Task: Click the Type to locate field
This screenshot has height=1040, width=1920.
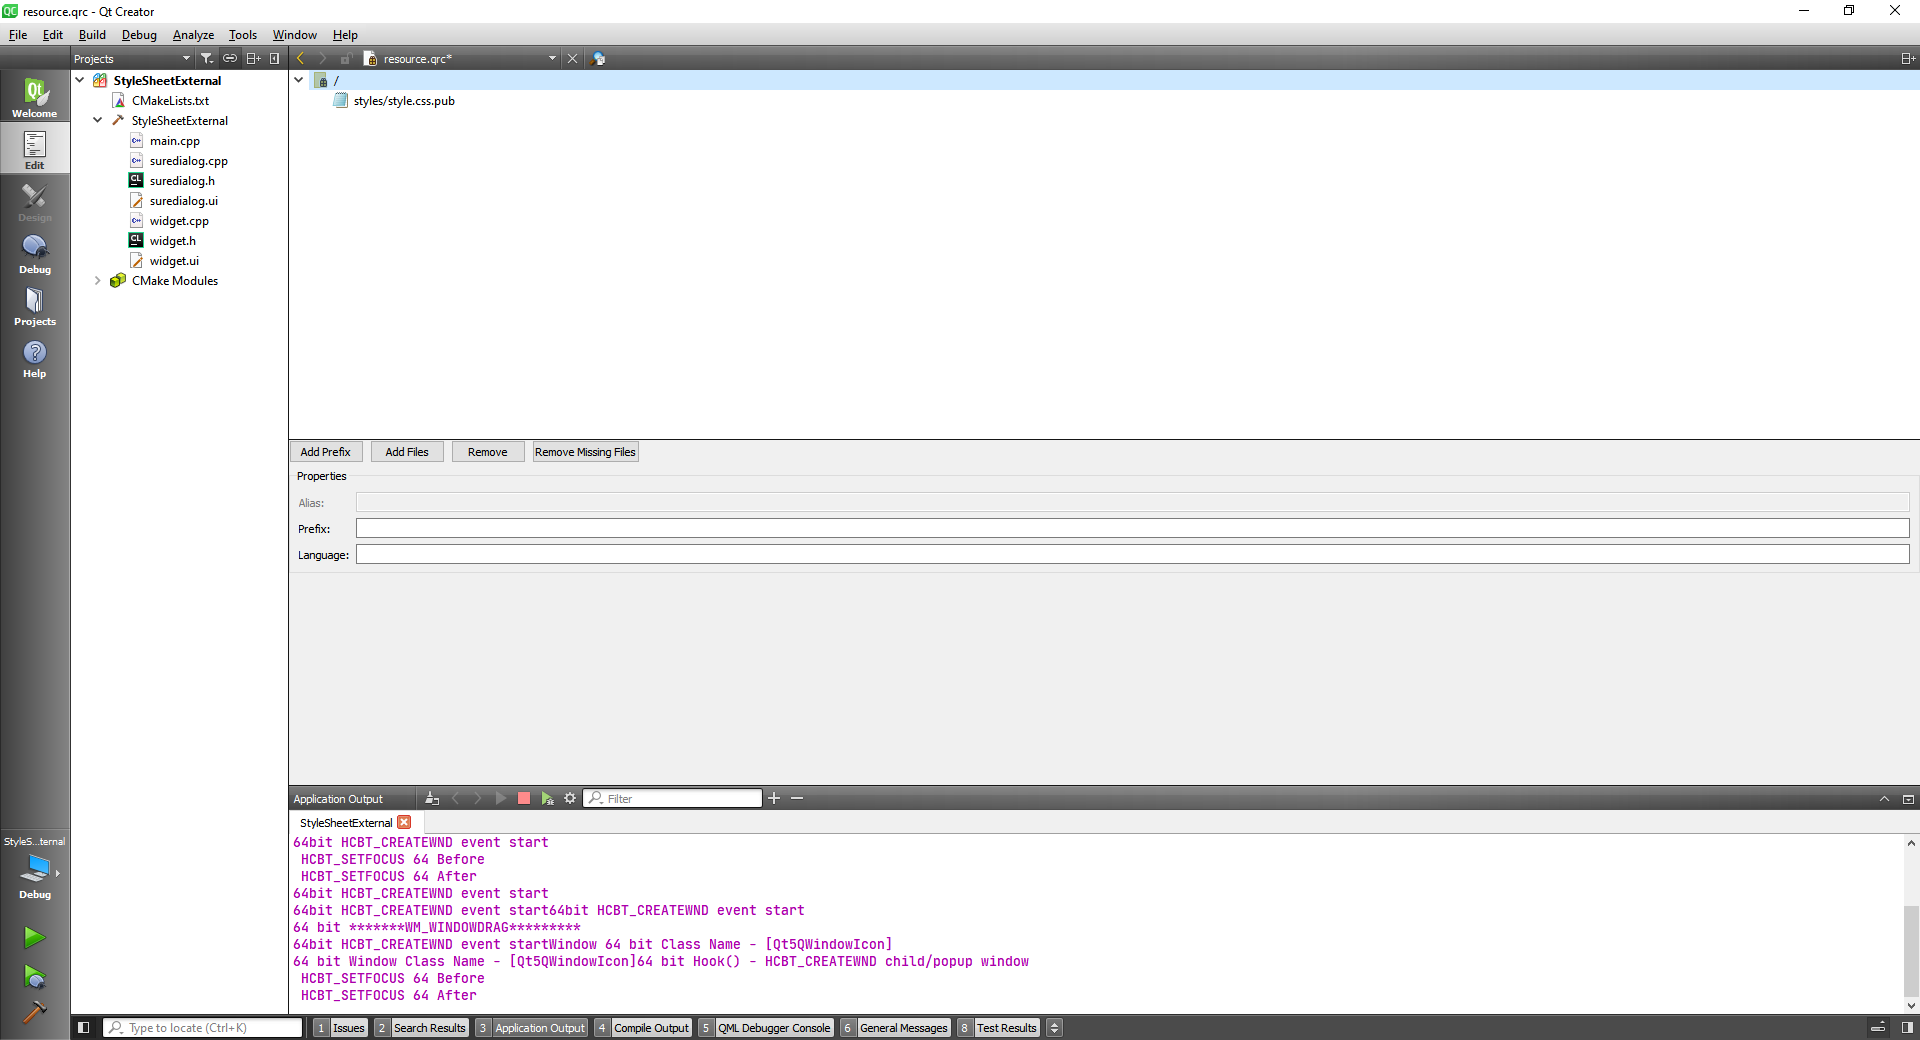Action: point(203,1027)
